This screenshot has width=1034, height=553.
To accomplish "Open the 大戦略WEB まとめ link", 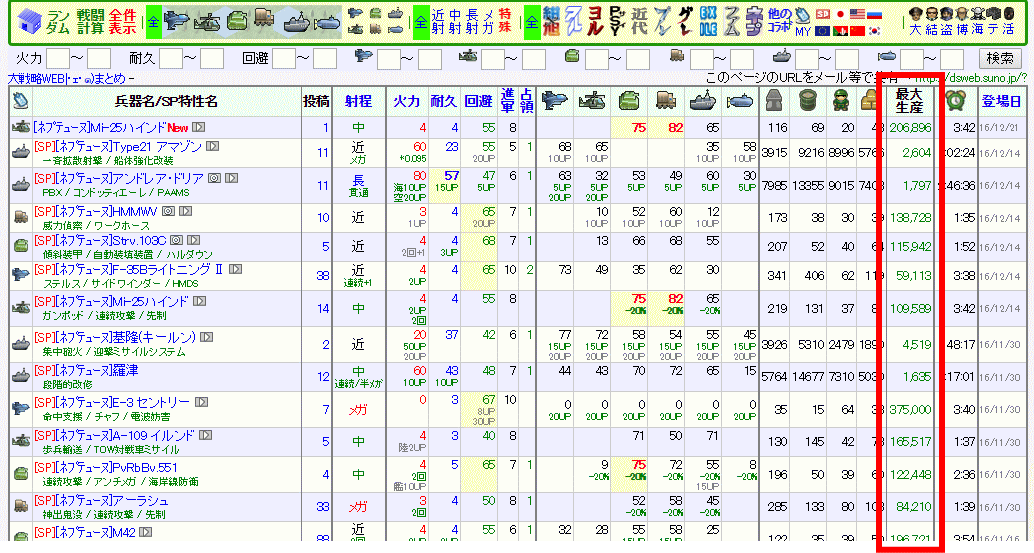I will pos(66,78).
